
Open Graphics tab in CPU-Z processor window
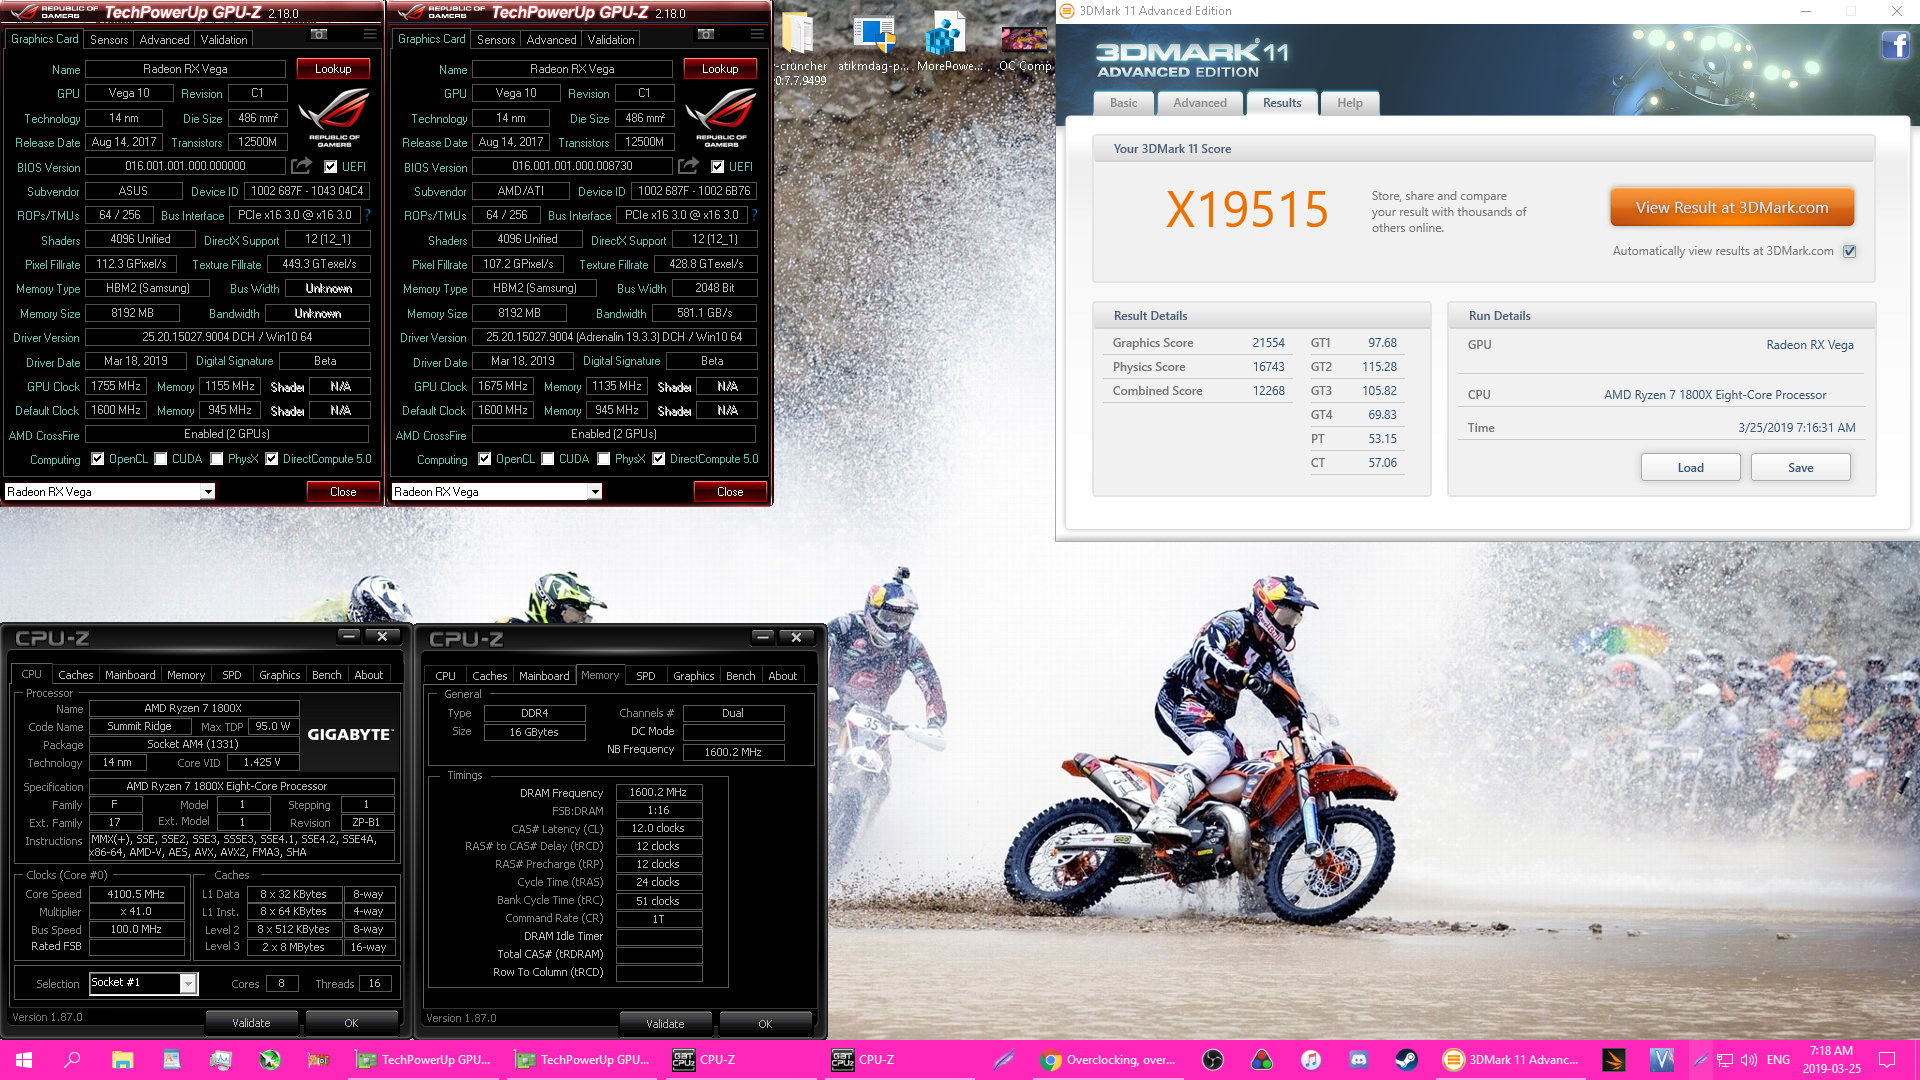tap(279, 675)
